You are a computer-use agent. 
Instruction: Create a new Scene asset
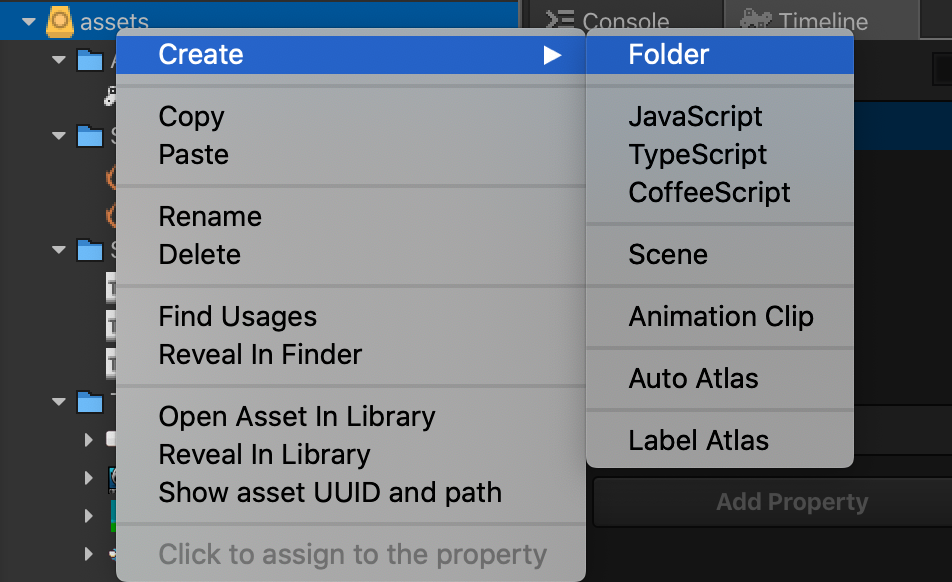point(720,254)
